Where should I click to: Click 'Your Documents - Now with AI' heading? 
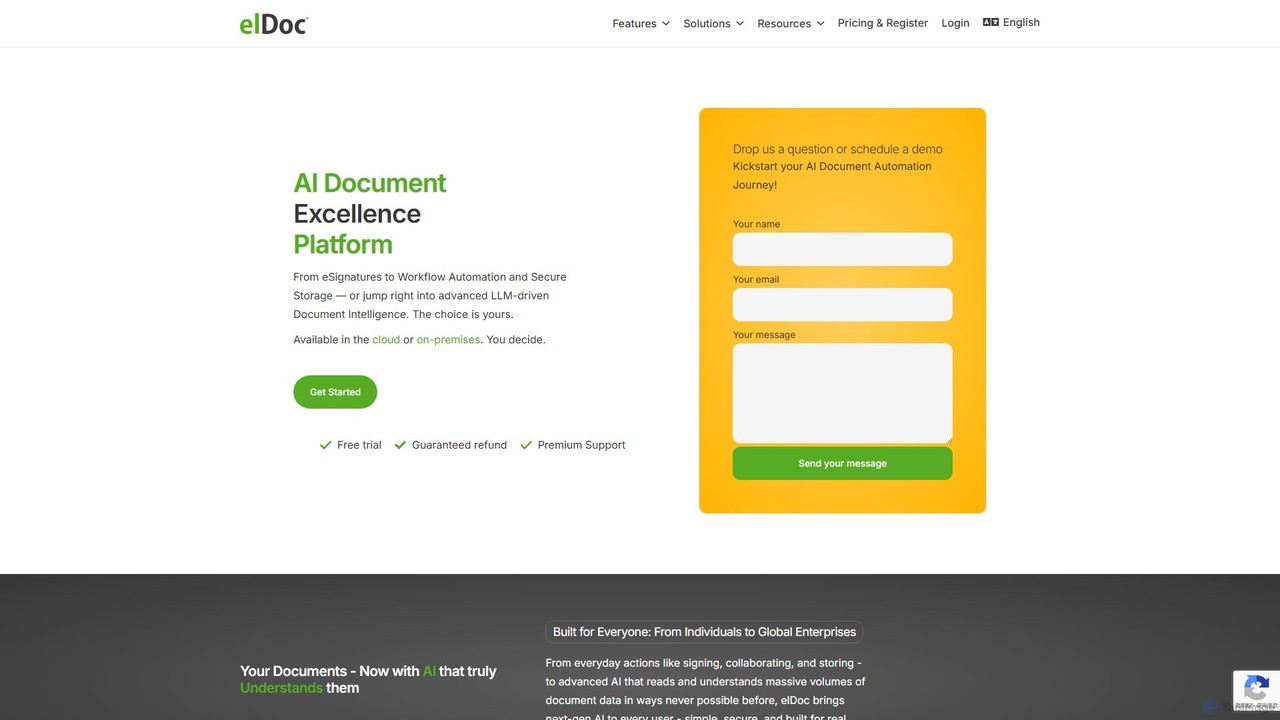coord(368,679)
